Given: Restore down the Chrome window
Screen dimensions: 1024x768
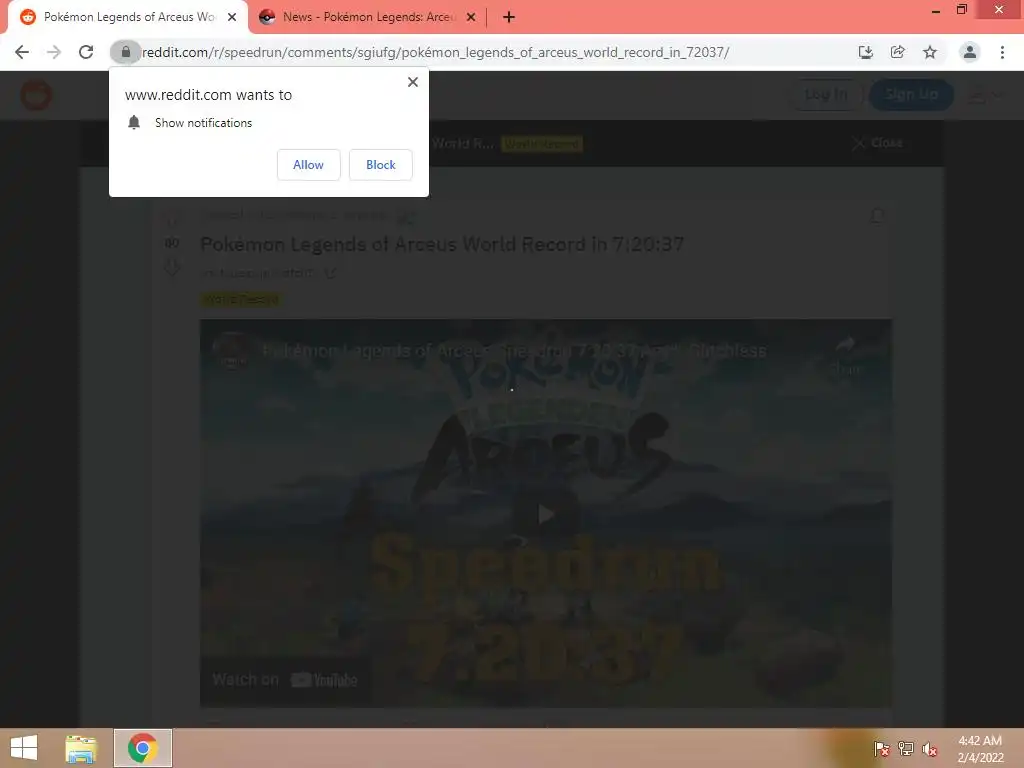Looking at the screenshot, I should (x=962, y=9).
